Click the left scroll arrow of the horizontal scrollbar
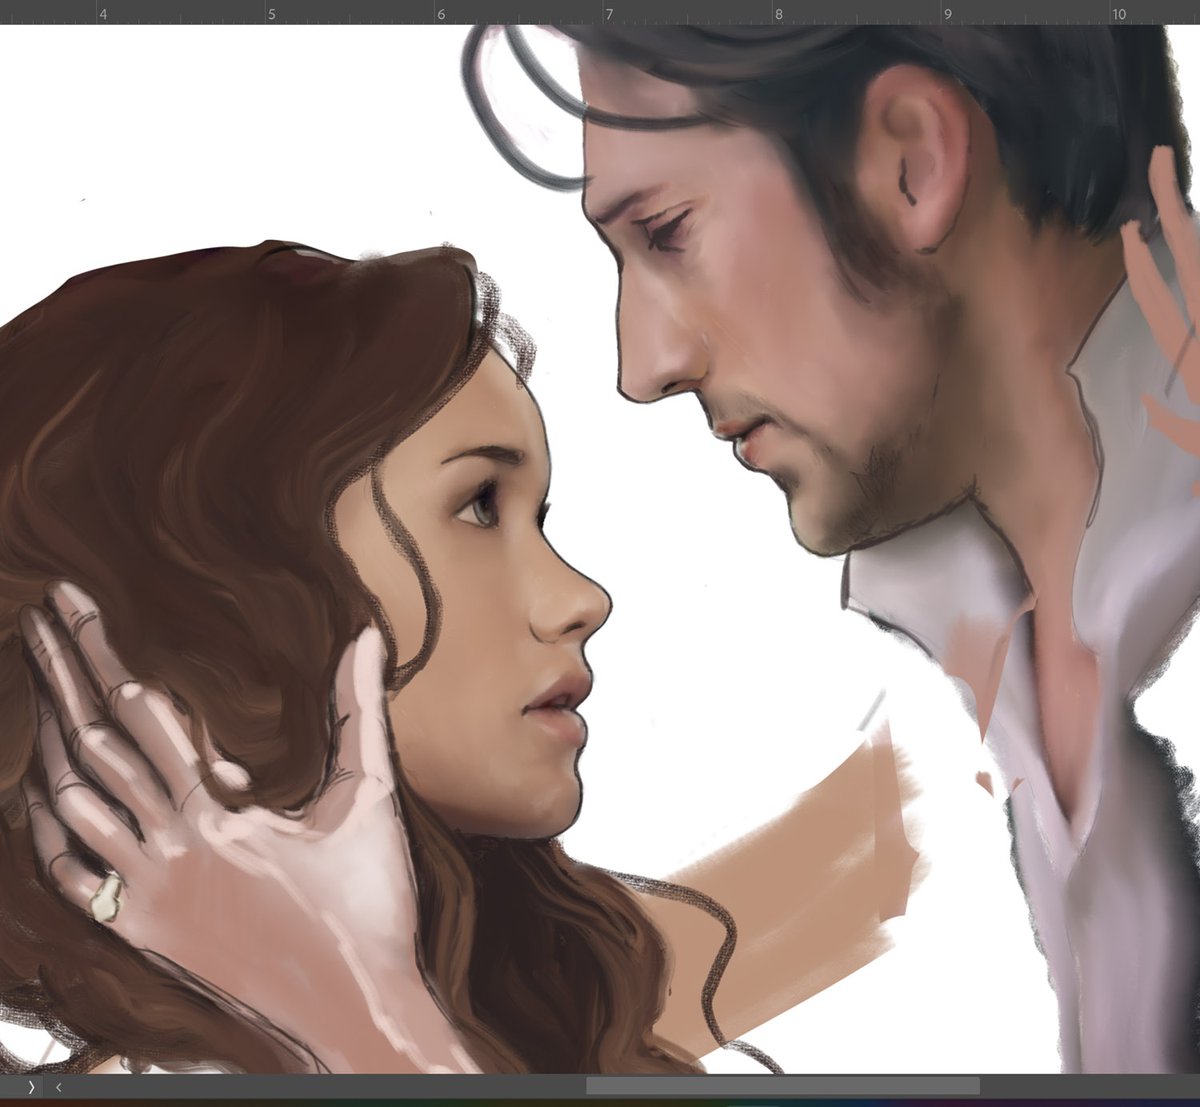This screenshot has height=1107, width=1200. coord(58,1086)
